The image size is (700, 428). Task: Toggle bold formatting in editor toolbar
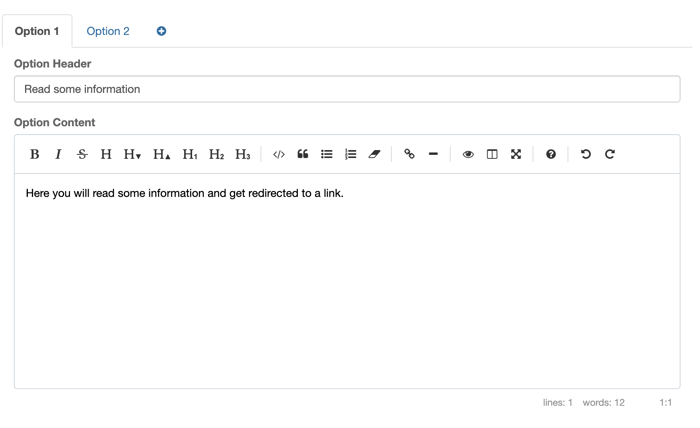click(x=34, y=154)
